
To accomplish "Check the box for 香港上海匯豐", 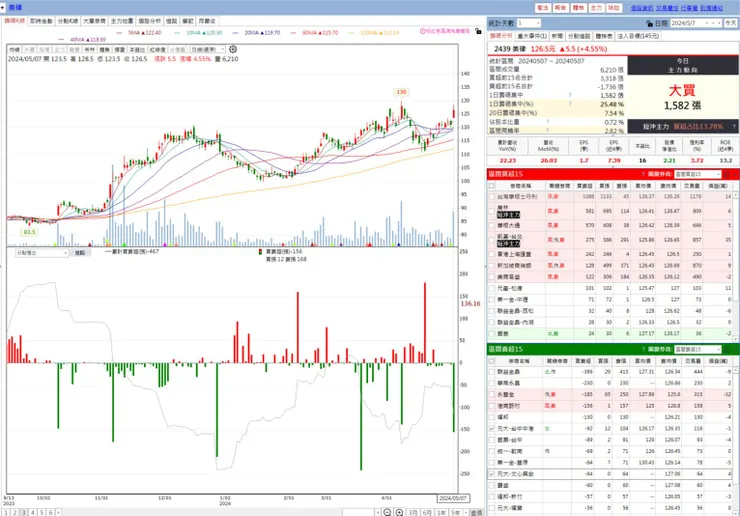I will (x=491, y=254).
